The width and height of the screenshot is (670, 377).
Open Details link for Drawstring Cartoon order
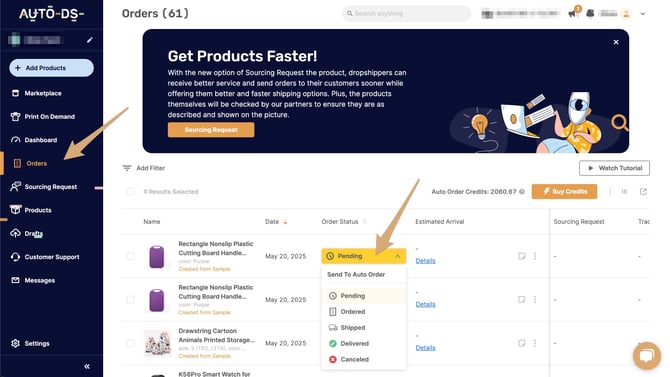[426, 348]
